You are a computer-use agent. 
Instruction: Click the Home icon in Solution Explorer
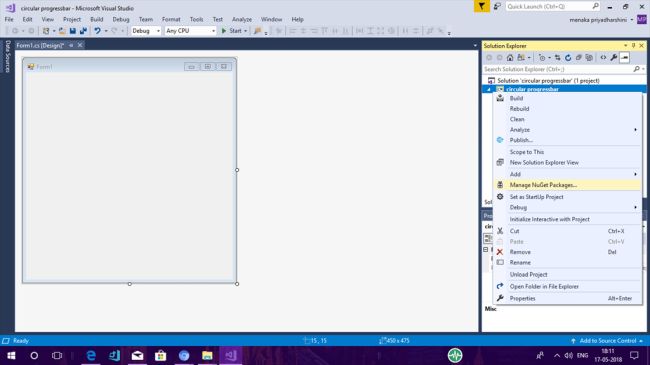(x=510, y=58)
